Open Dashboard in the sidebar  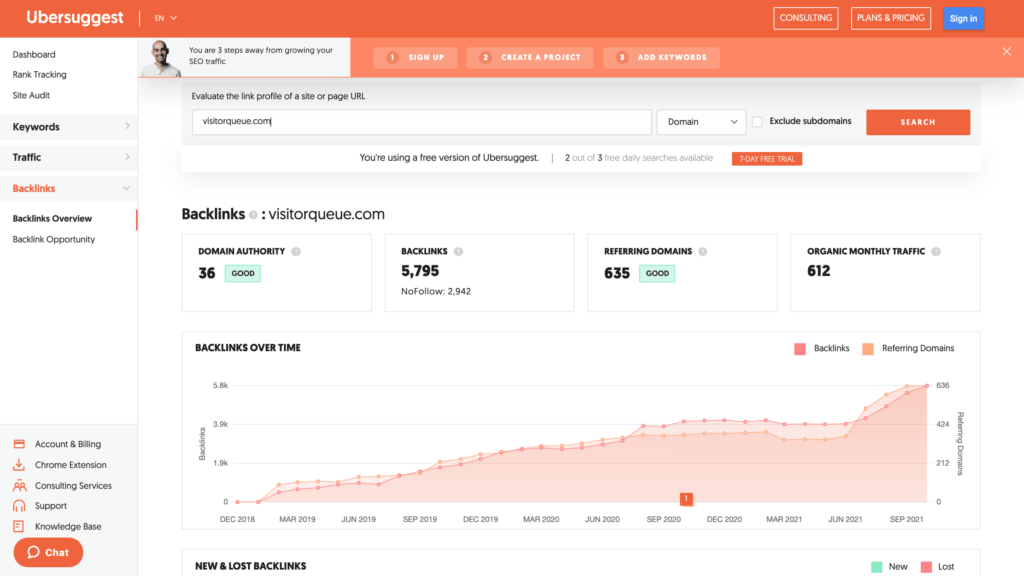[x=34, y=55]
